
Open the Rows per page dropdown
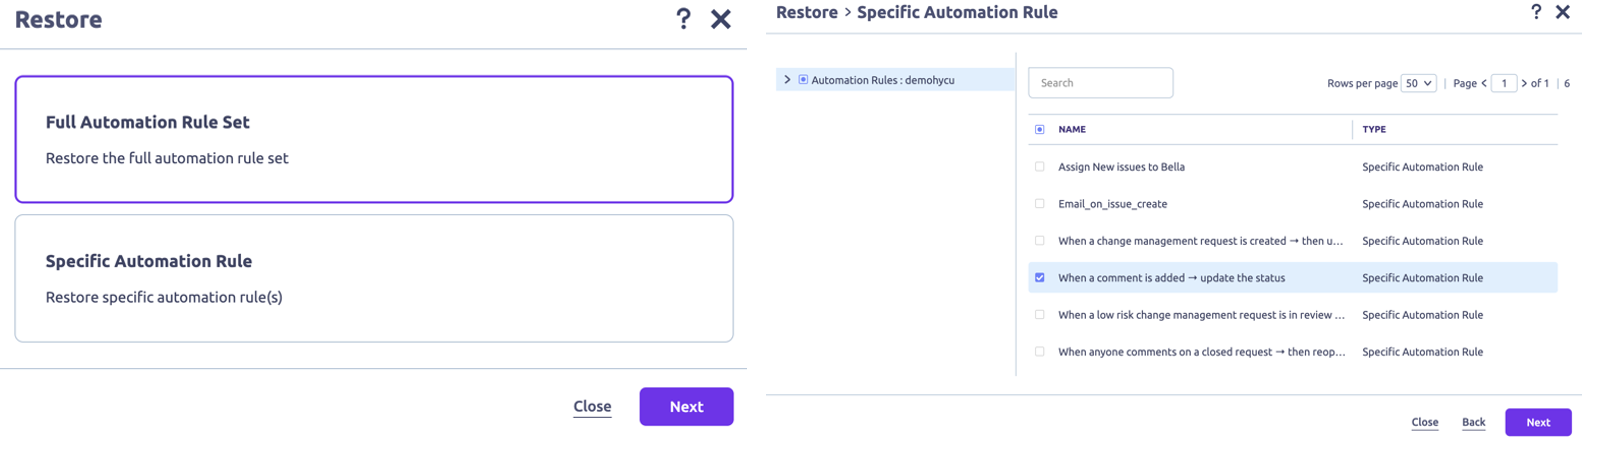click(x=1418, y=83)
